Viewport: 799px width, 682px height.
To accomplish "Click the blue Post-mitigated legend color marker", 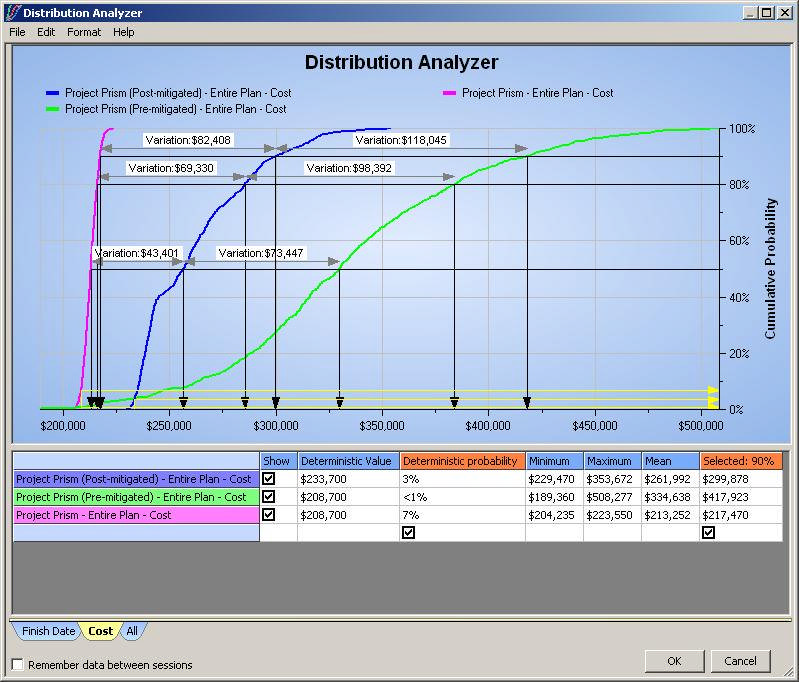I will (52, 93).
